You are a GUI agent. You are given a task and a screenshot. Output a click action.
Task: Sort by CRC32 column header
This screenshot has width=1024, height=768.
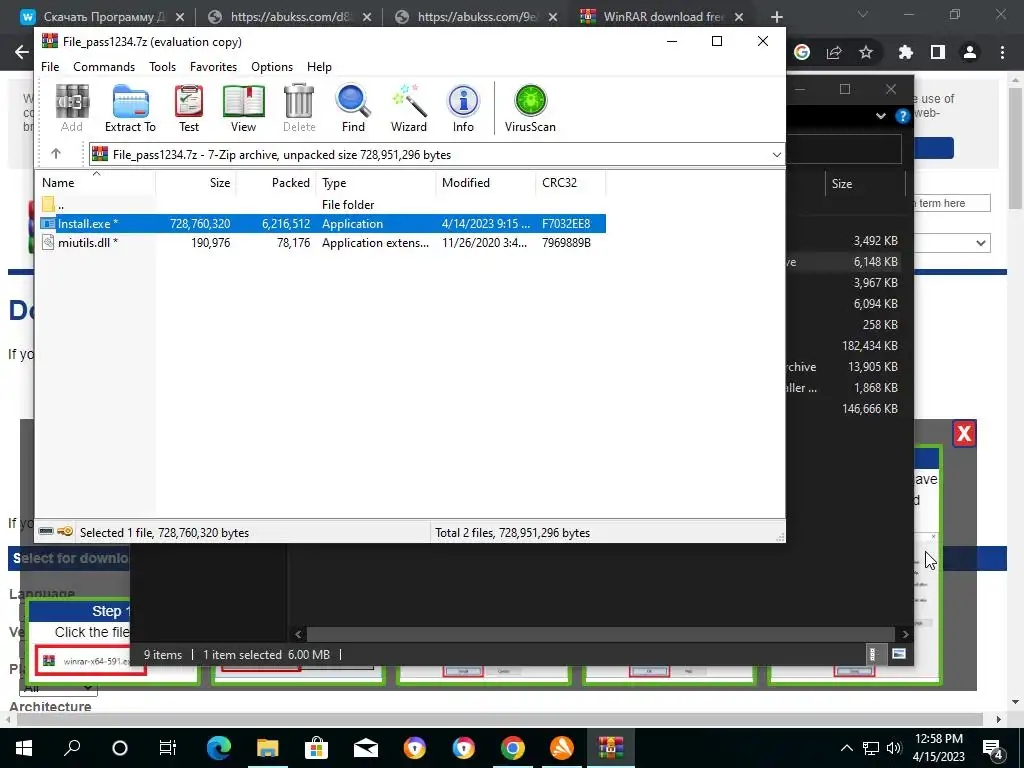570,183
